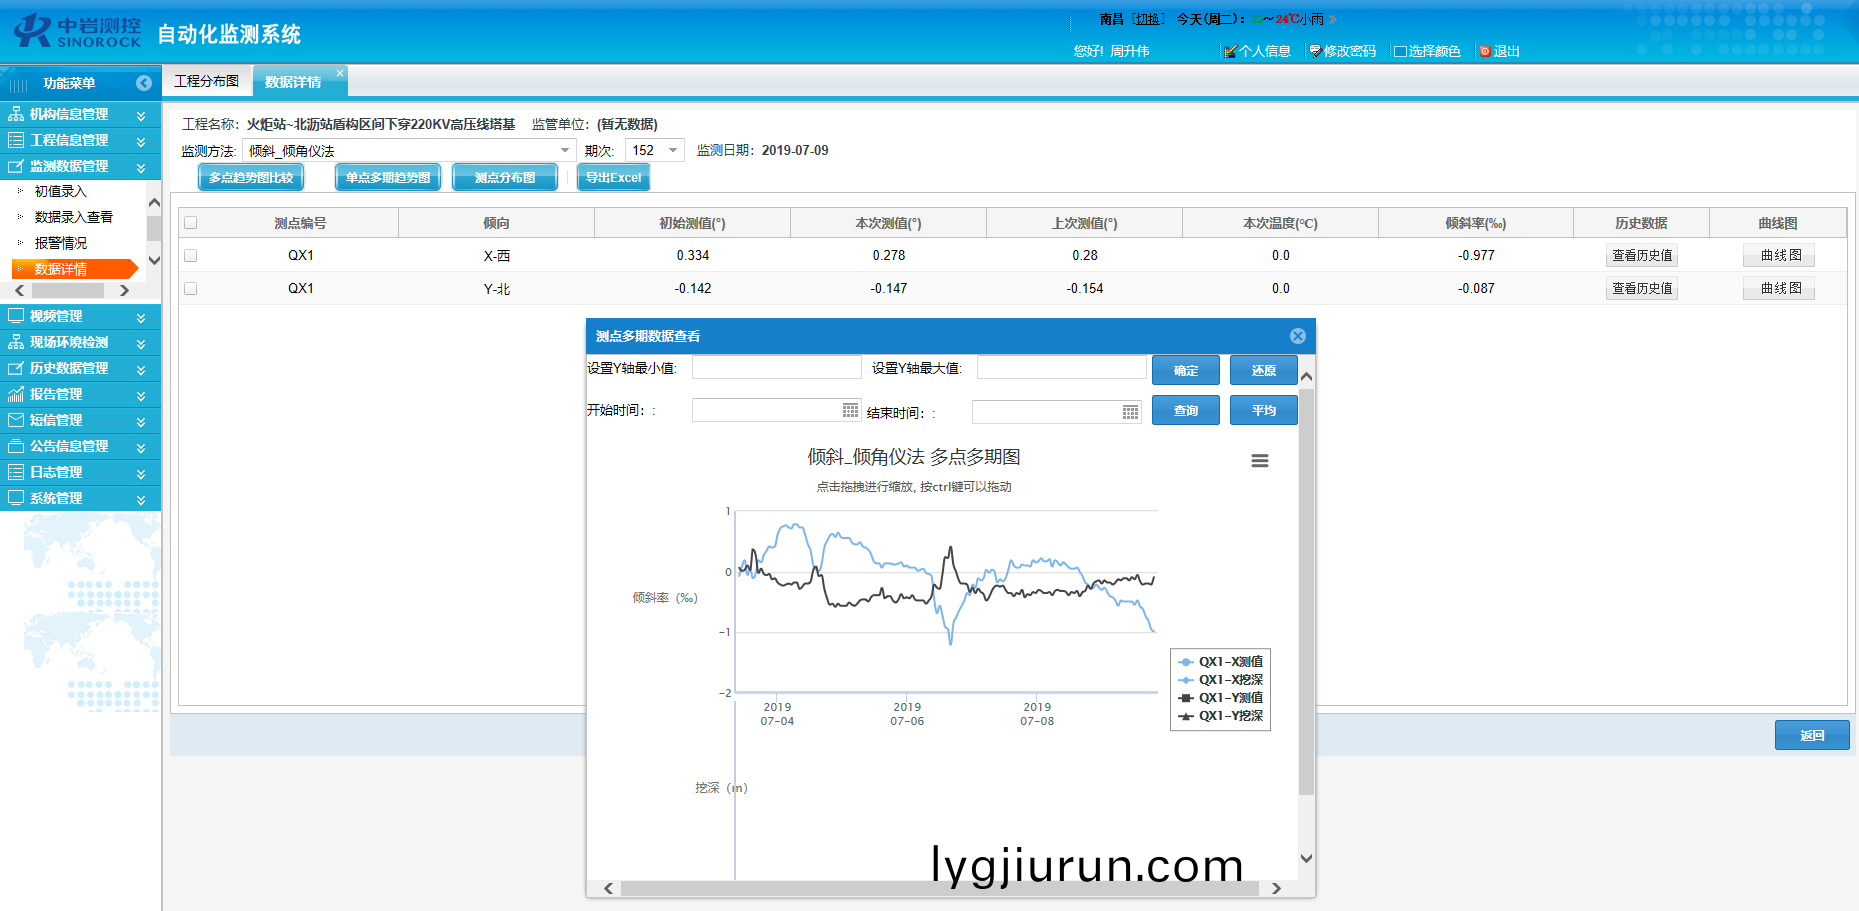This screenshot has width=1859, height=911.
Task: Switch to the 工程分布图 tab
Action: click(206, 81)
